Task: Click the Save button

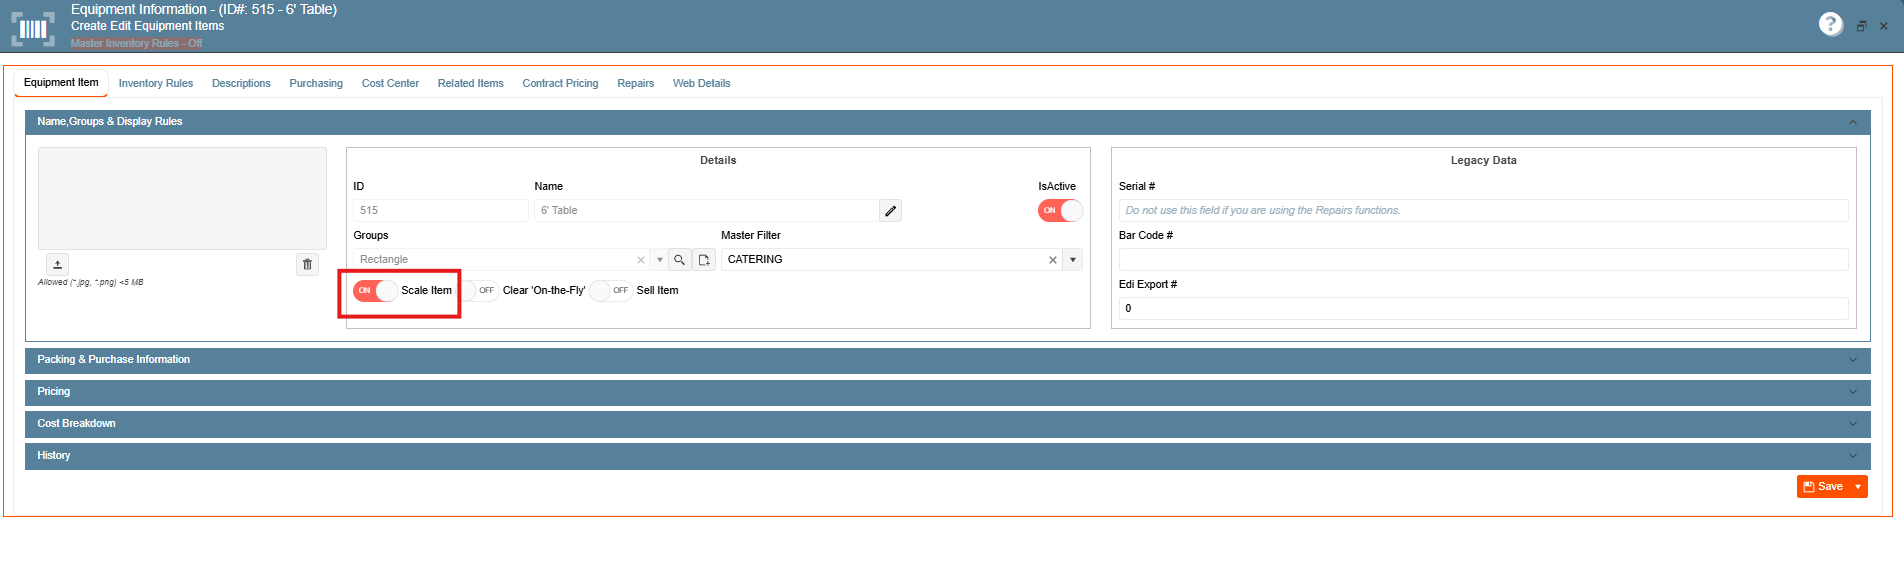Action: click(x=1823, y=486)
